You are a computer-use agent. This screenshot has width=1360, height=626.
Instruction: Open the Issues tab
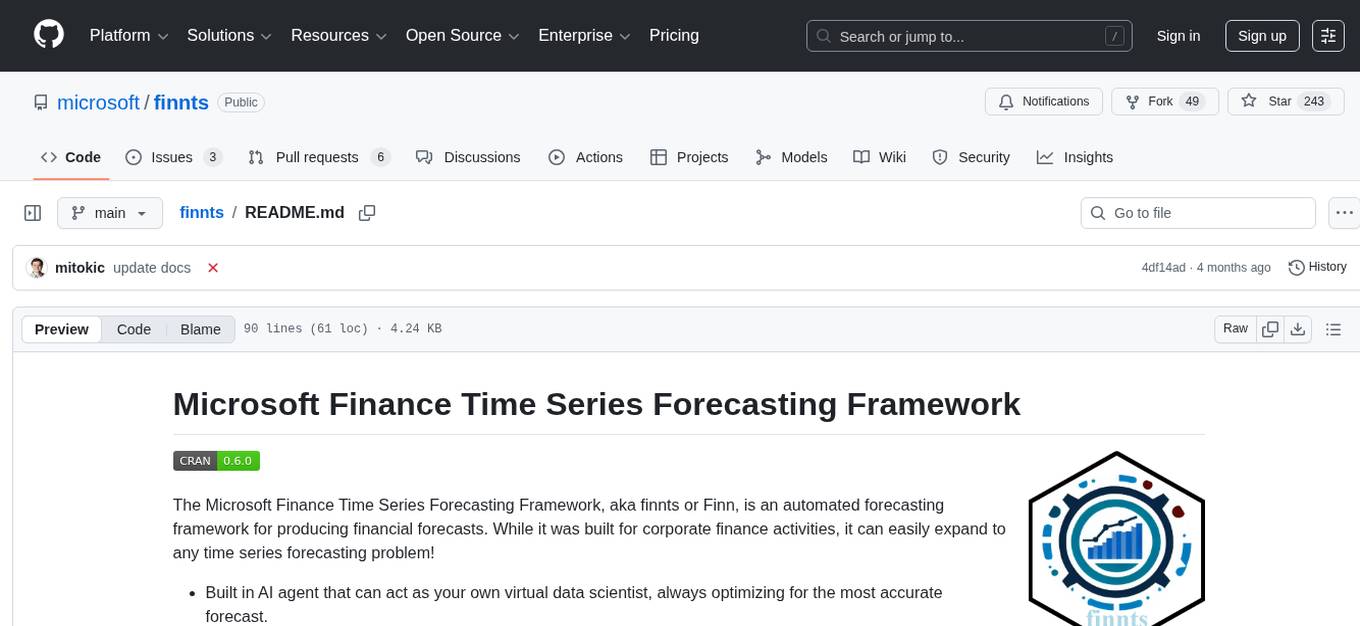[173, 157]
